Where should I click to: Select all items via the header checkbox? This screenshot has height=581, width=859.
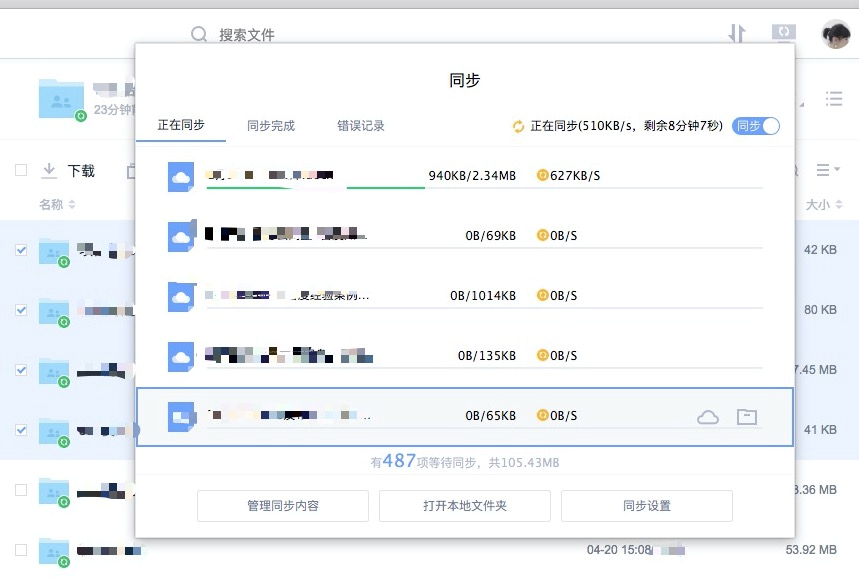[x=21, y=170]
